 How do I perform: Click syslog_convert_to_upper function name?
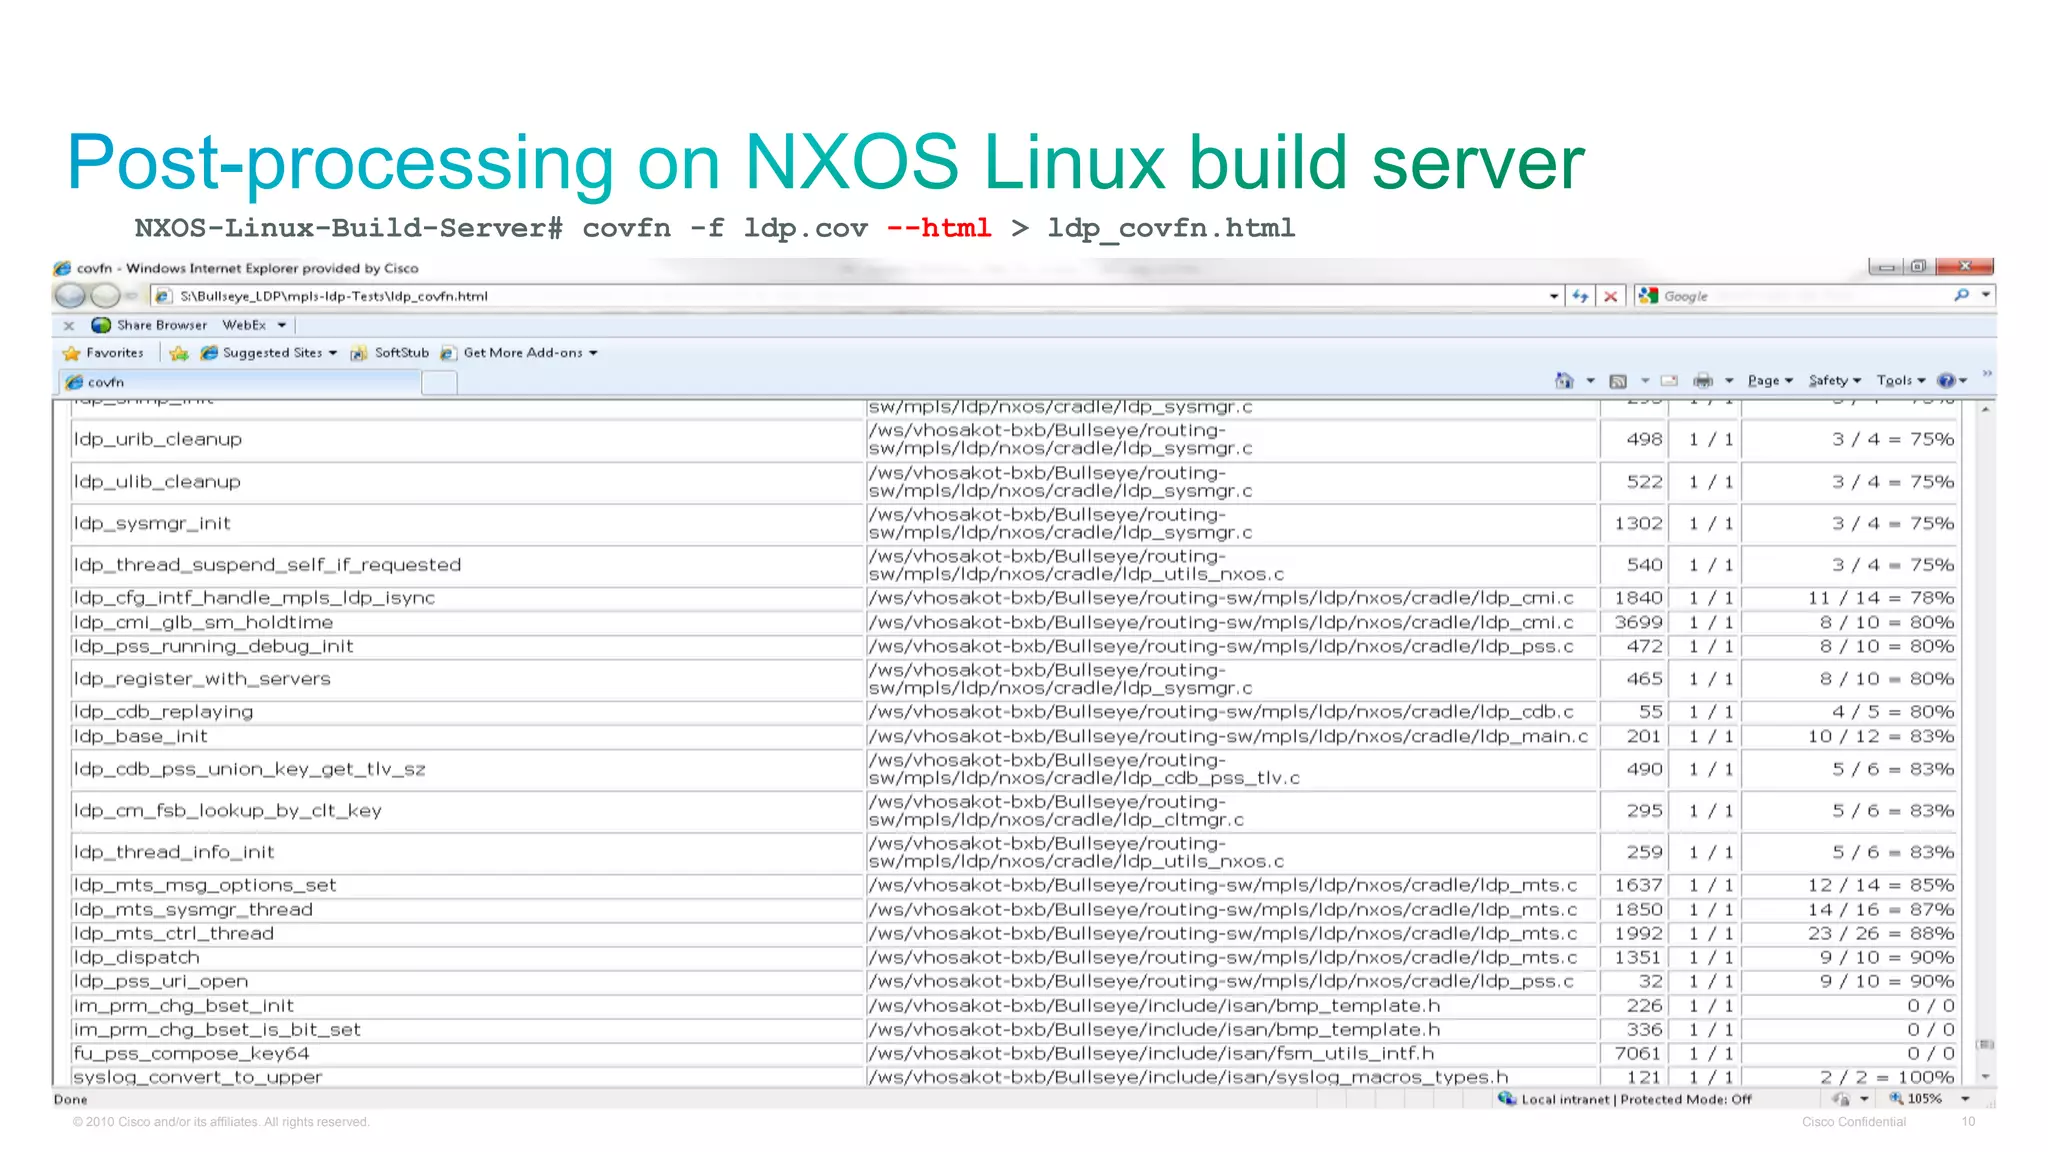pos(197,1077)
